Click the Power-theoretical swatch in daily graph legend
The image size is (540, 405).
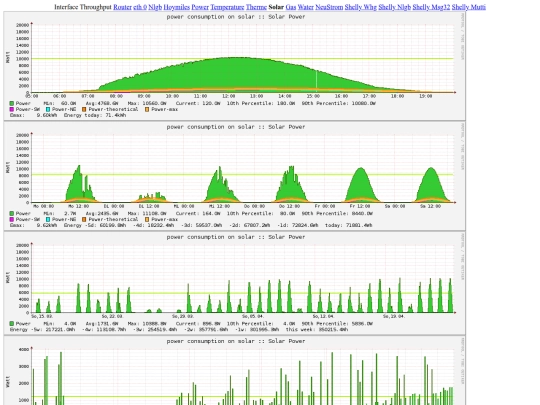point(84,110)
